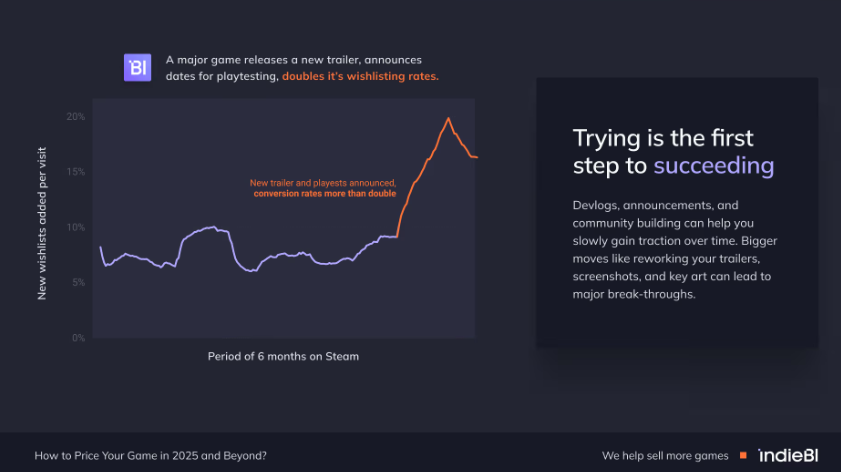Select the 10% y-axis label

(x=76, y=227)
